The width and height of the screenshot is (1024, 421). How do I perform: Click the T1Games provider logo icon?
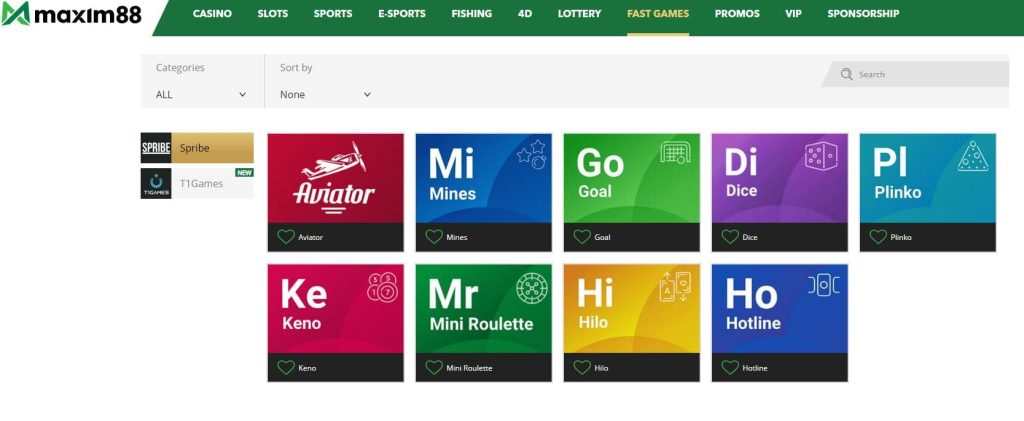click(x=156, y=183)
